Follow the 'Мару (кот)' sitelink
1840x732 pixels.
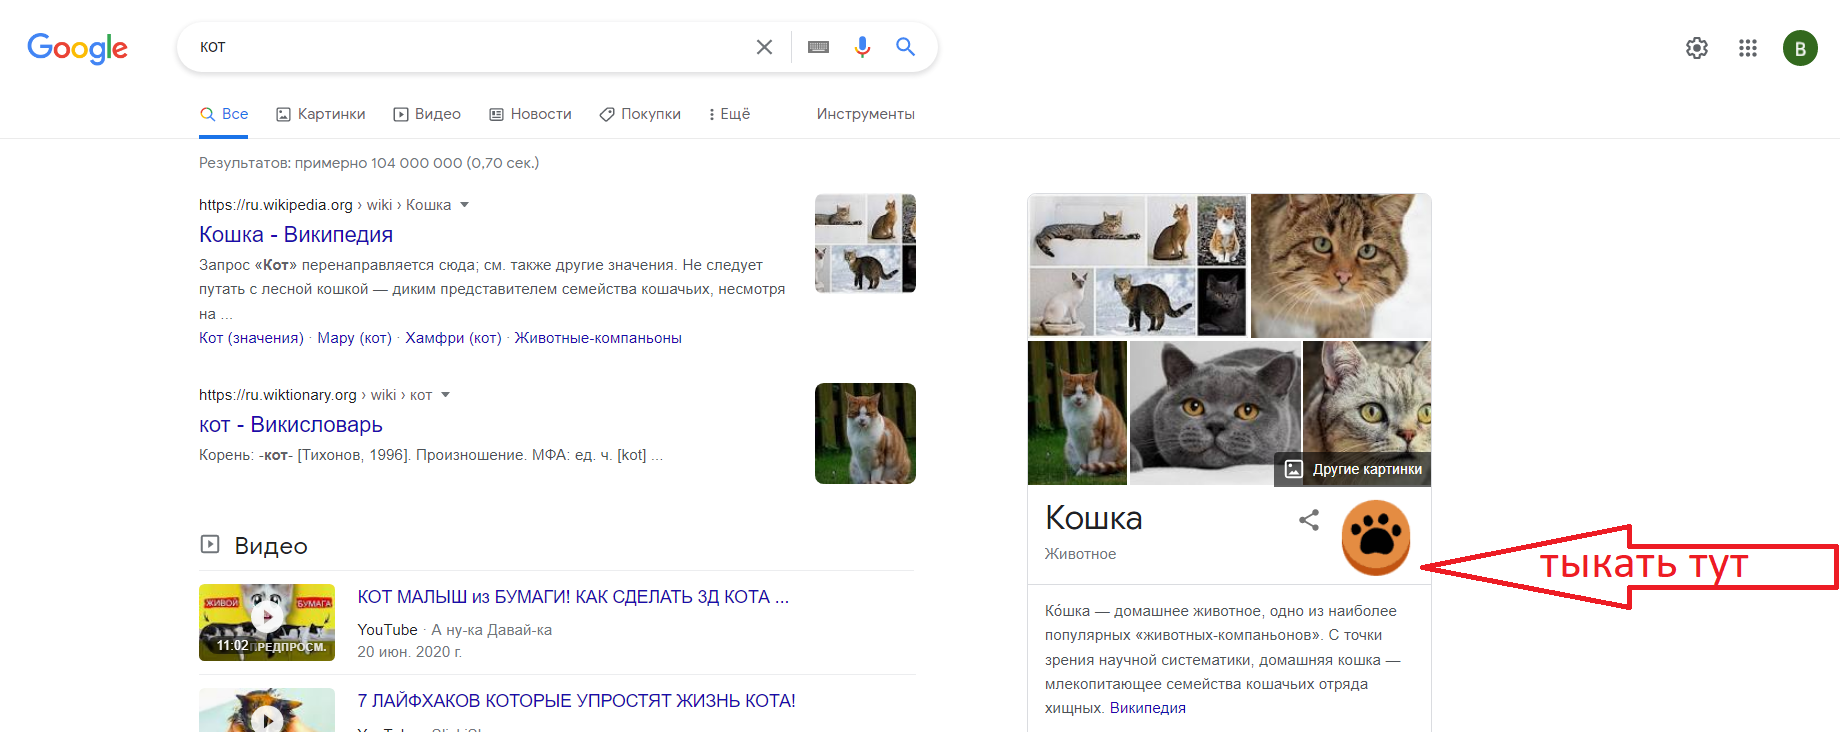[354, 338]
